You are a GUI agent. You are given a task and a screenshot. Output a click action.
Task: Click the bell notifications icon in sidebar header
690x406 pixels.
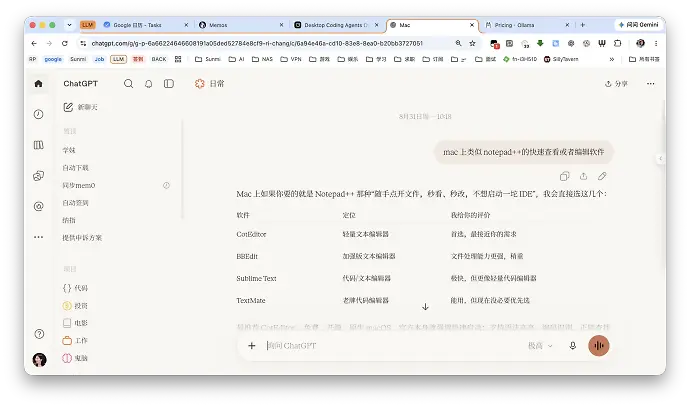click(x=149, y=84)
